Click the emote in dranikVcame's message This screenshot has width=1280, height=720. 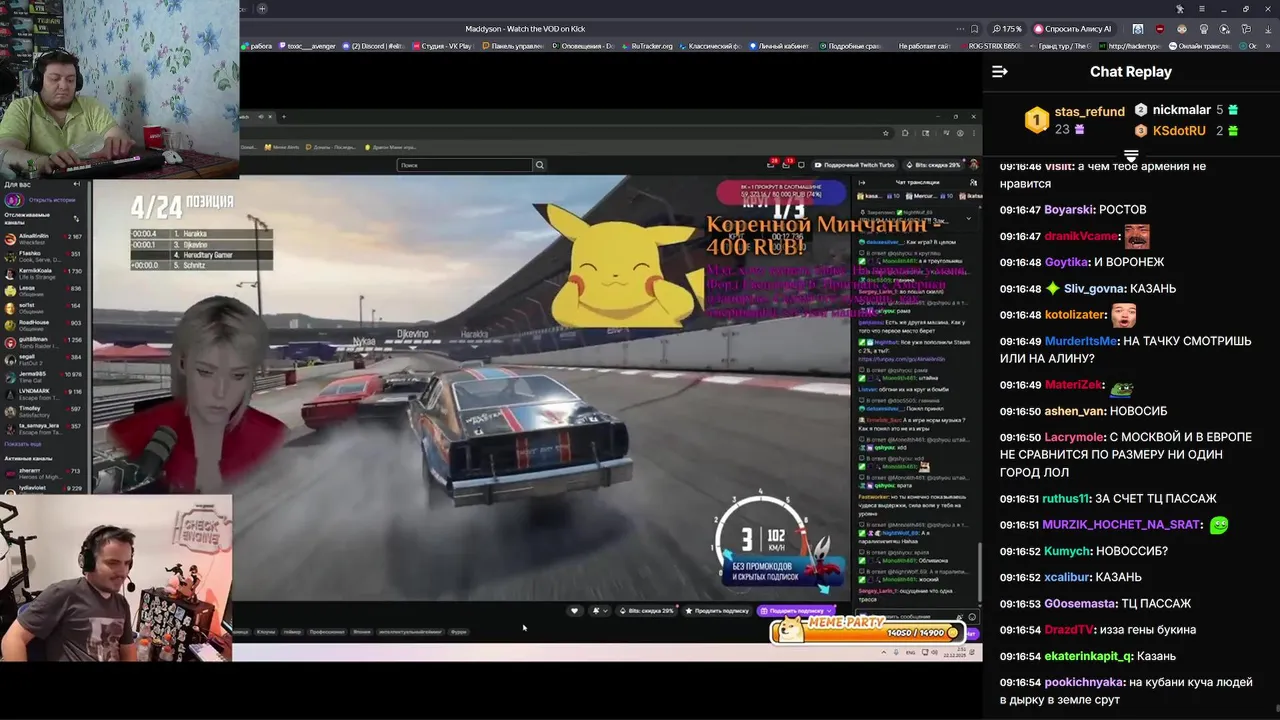(1137, 236)
